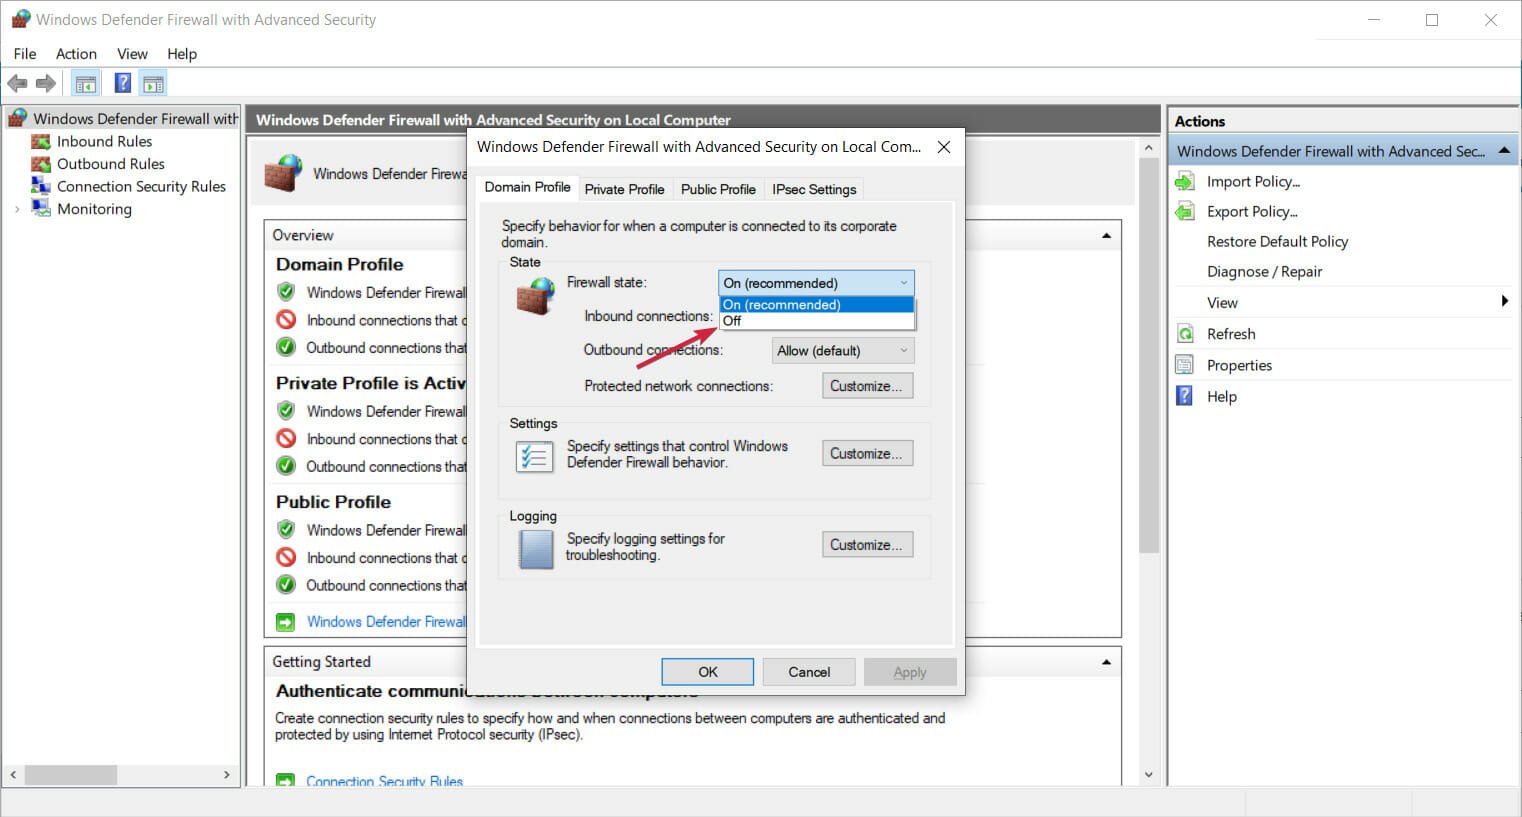Close the properties dialog with X

[x=943, y=147]
